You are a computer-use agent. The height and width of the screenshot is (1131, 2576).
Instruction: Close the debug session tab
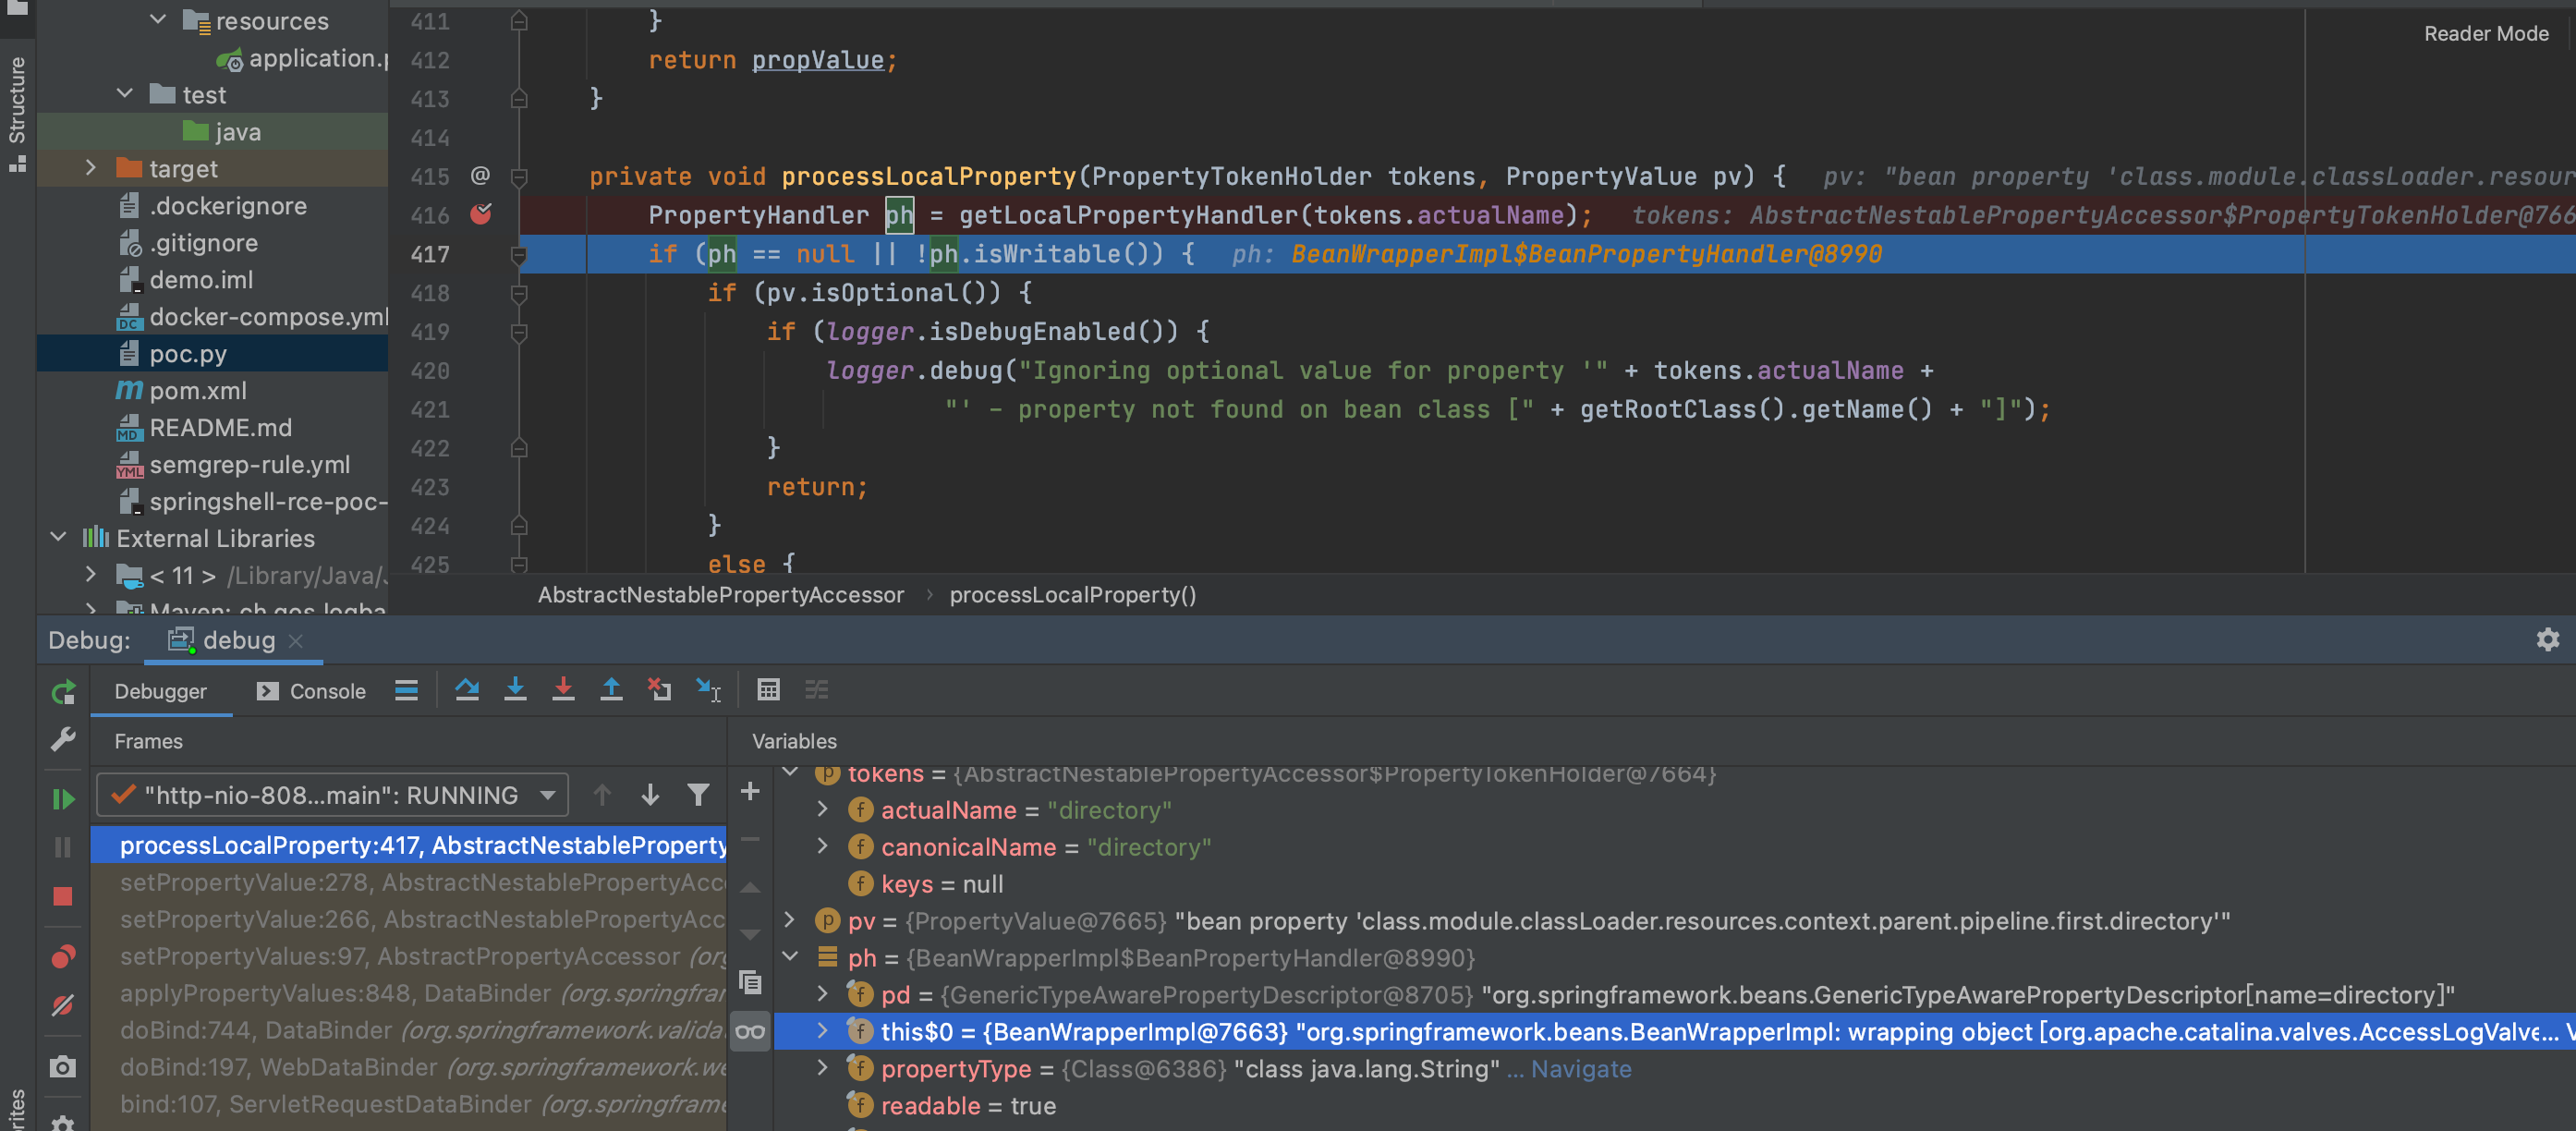point(296,641)
